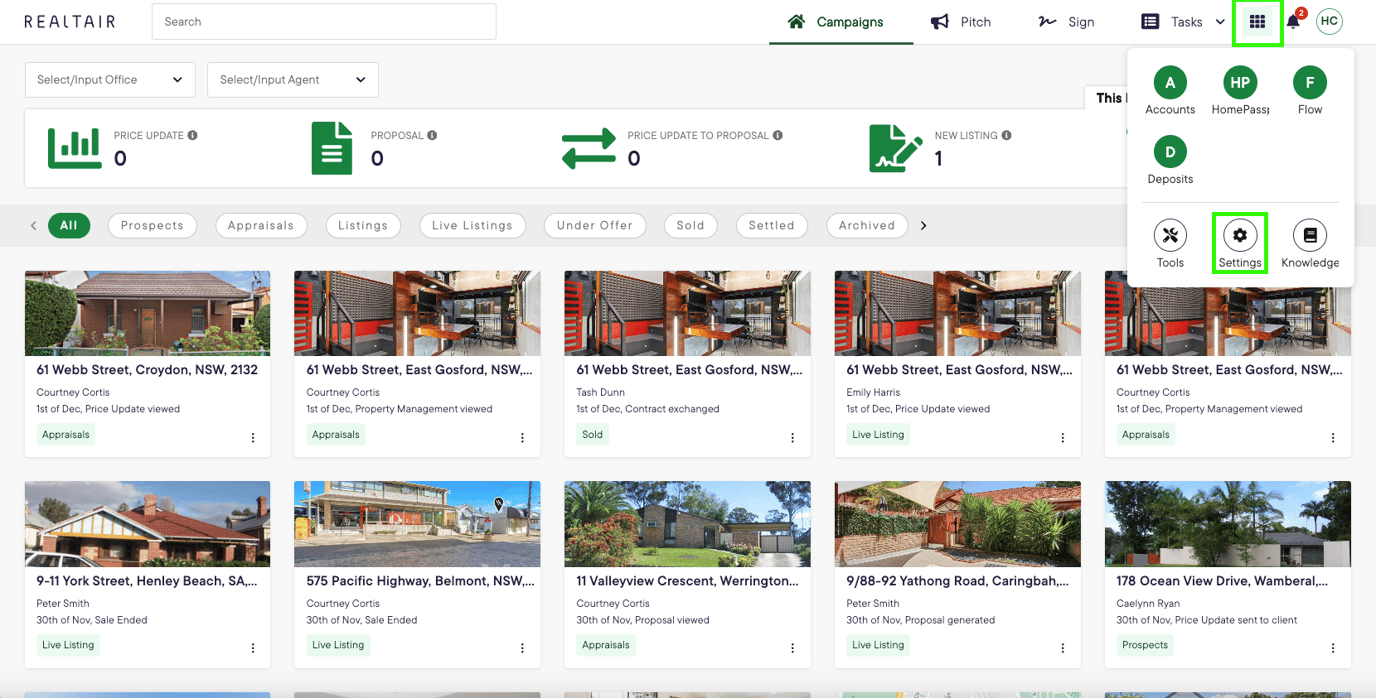This screenshot has height=698, width=1376.
Task: Activate the Prospects filter
Action: coord(152,225)
